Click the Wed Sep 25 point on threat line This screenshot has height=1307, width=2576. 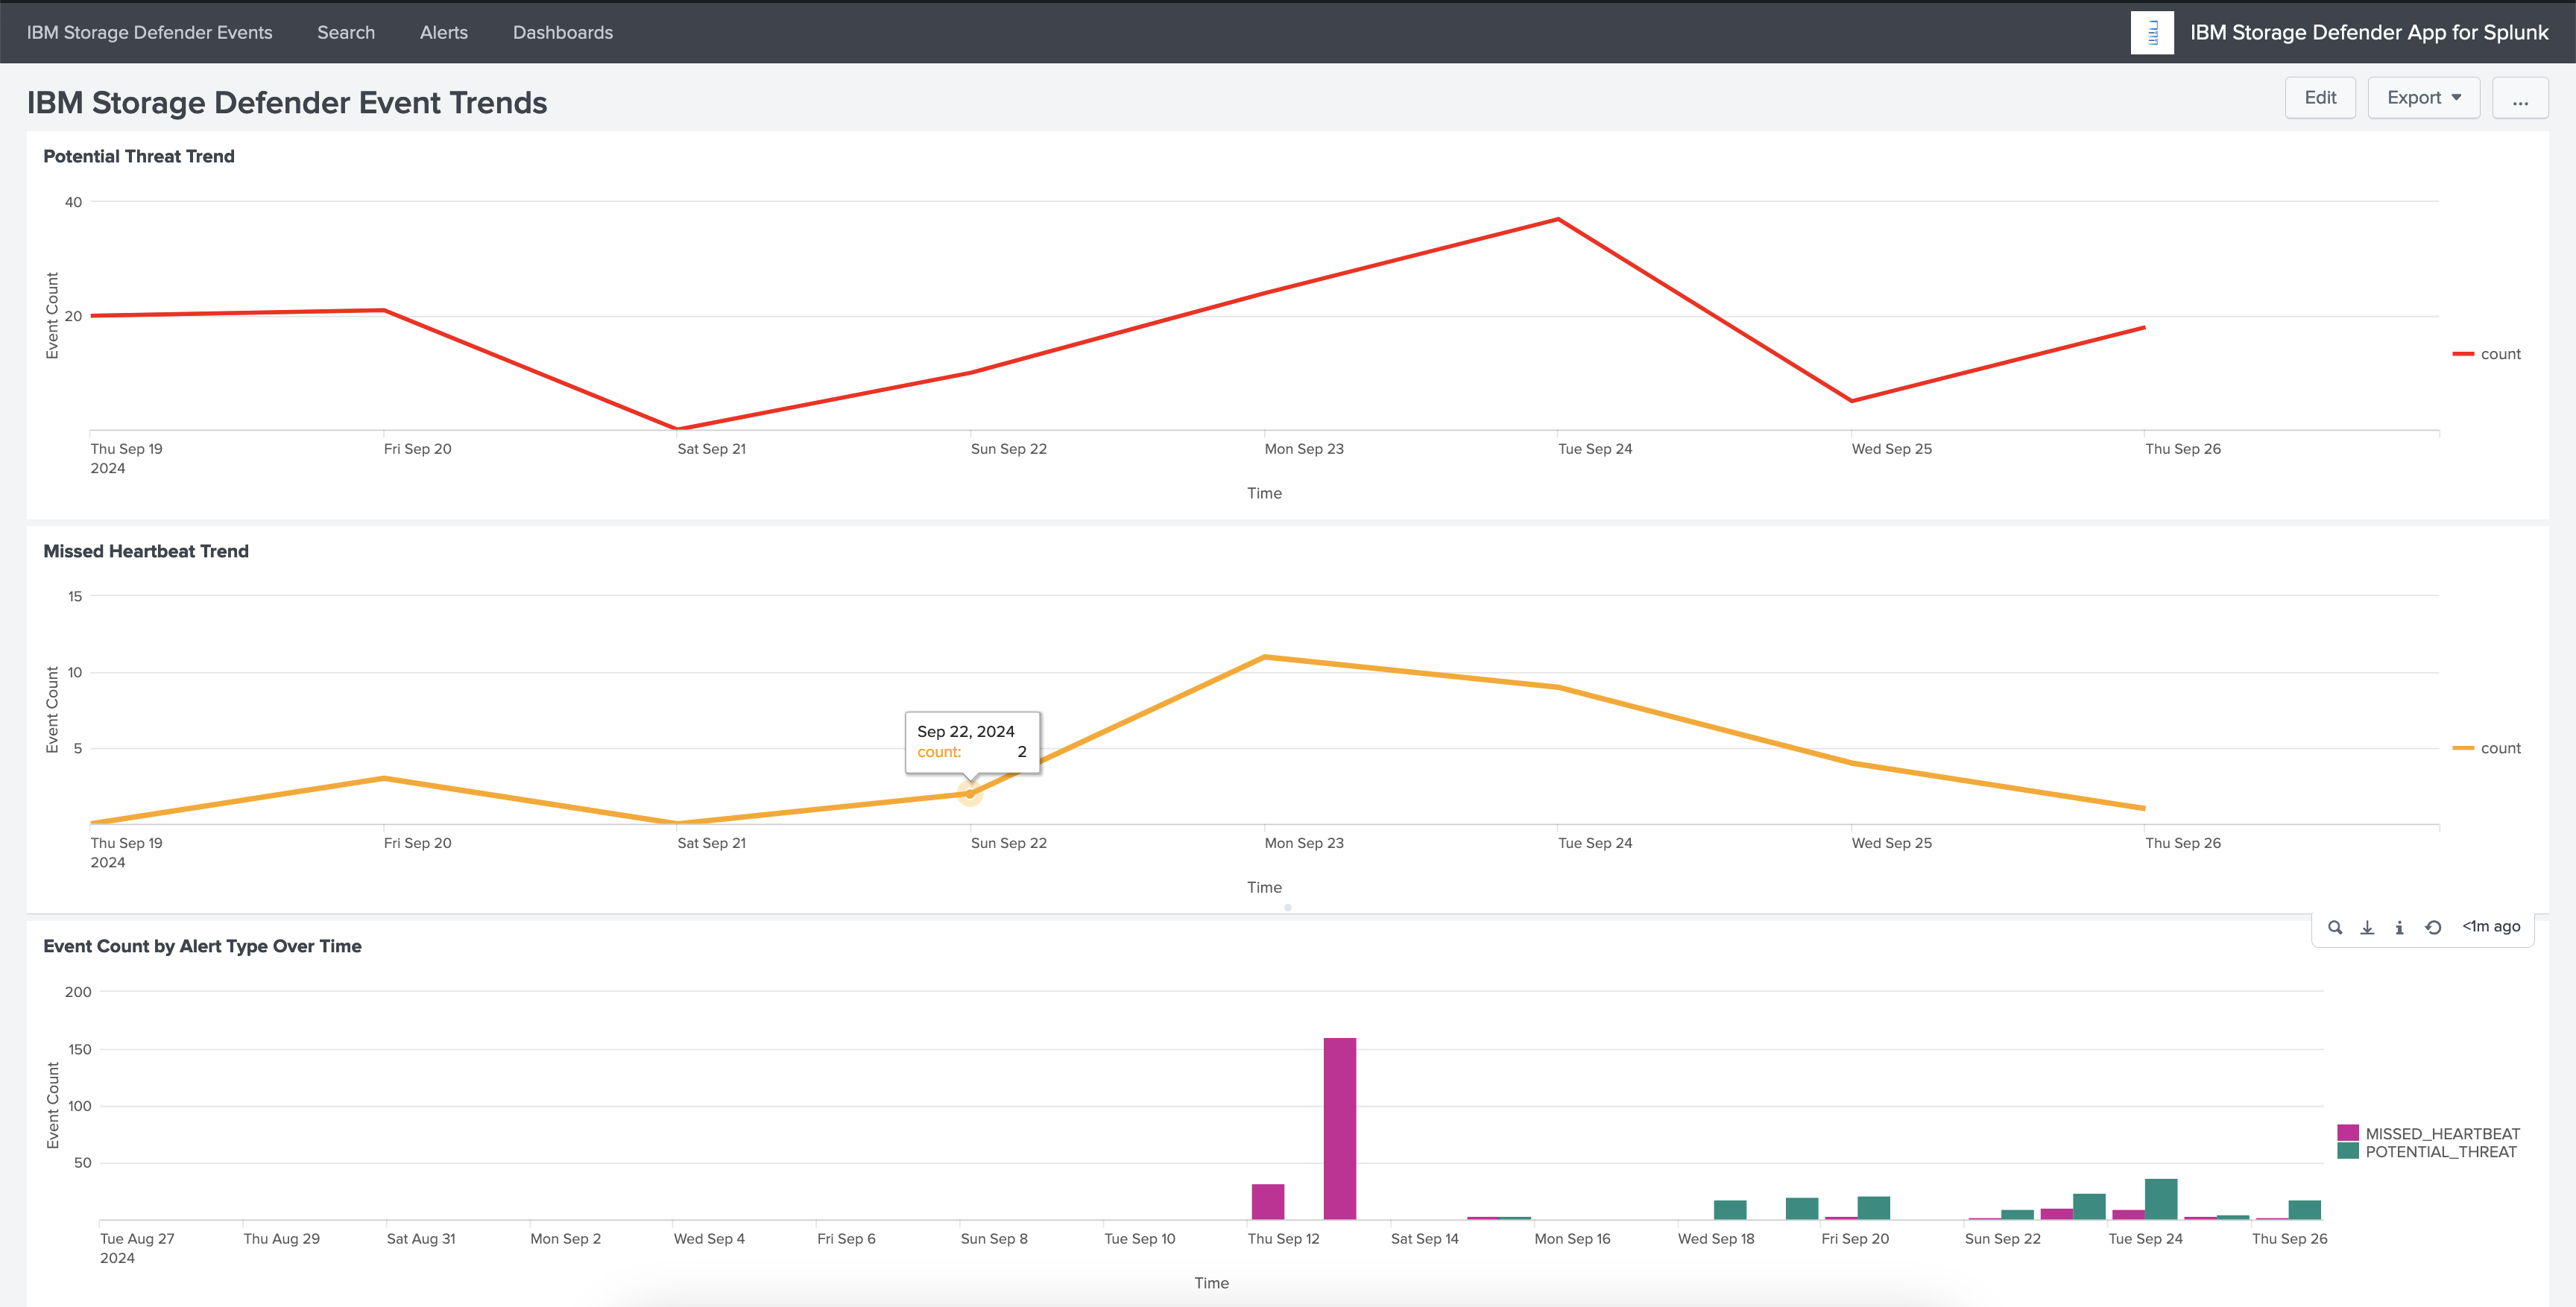[x=1852, y=401]
